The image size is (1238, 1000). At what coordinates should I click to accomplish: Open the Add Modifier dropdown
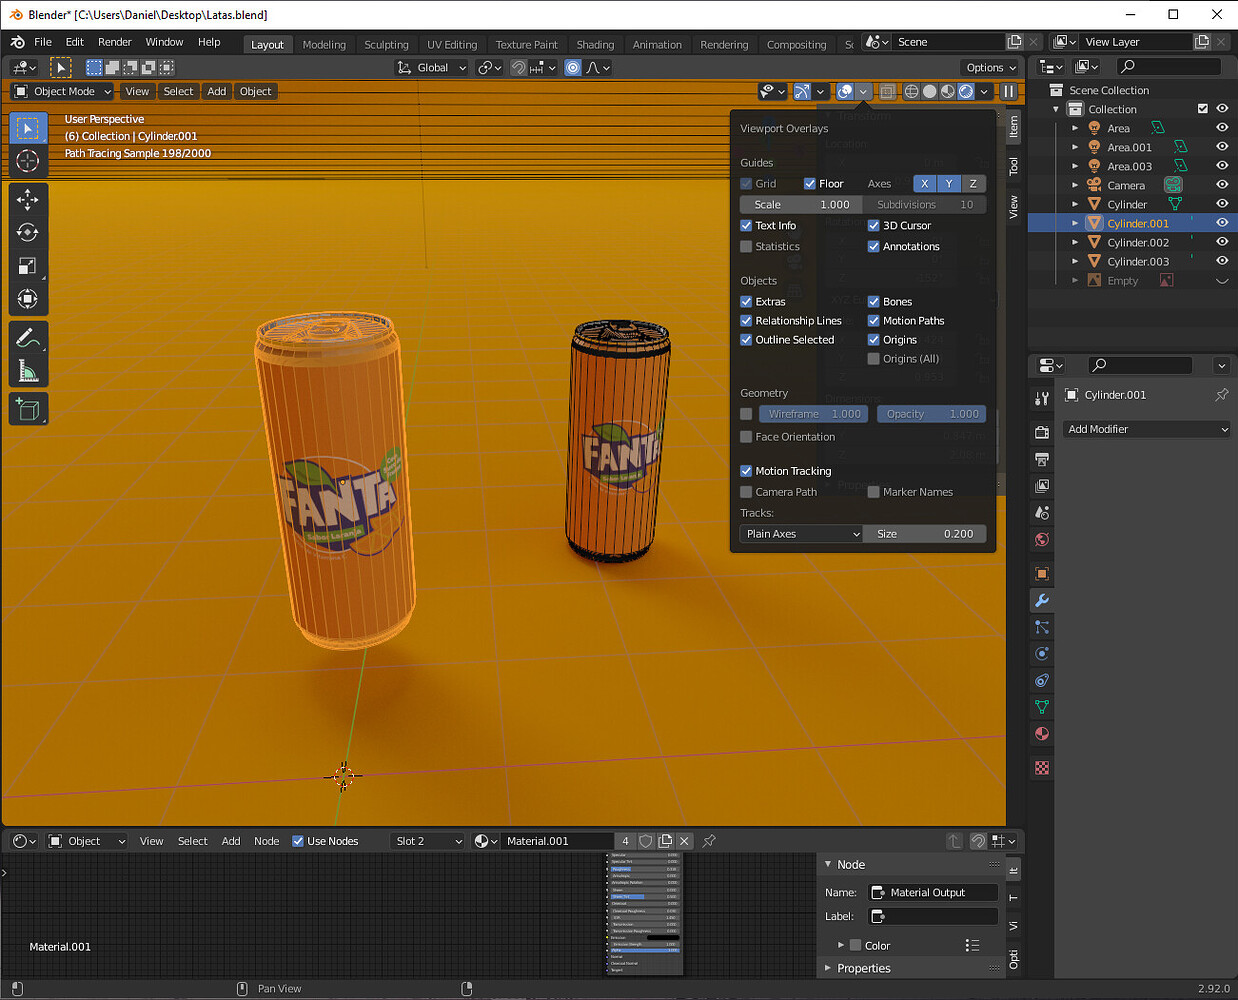pos(1147,429)
